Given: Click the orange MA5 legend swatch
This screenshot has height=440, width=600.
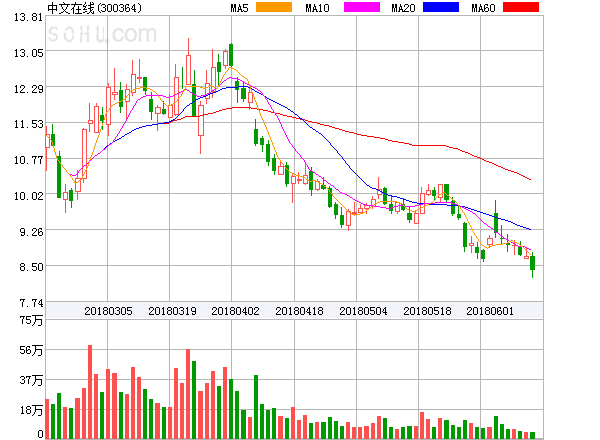Looking at the screenshot, I should pos(274,7).
